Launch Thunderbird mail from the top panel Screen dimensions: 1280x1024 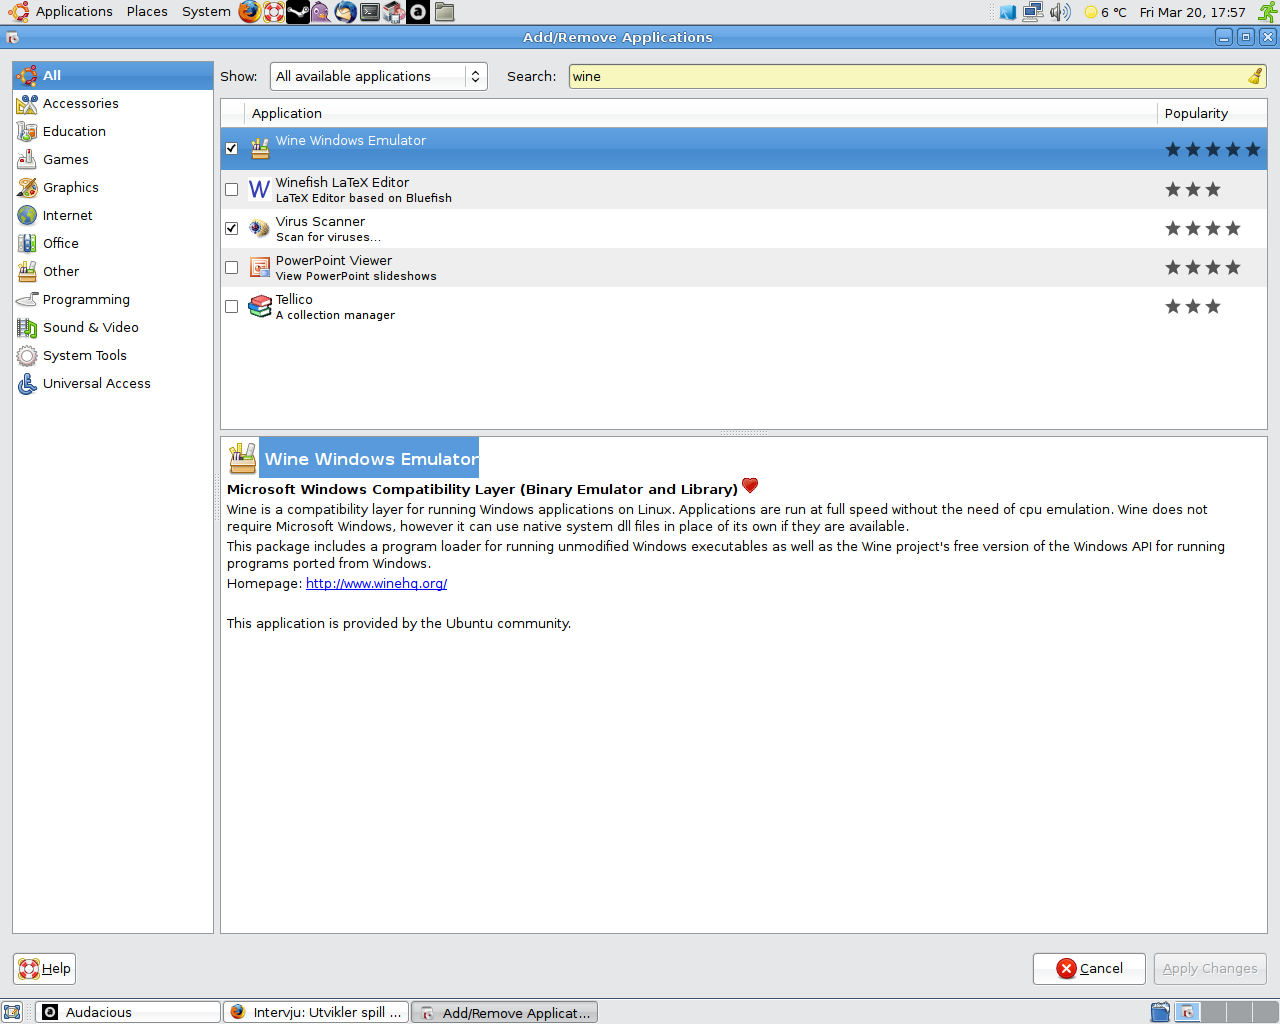[x=346, y=12]
